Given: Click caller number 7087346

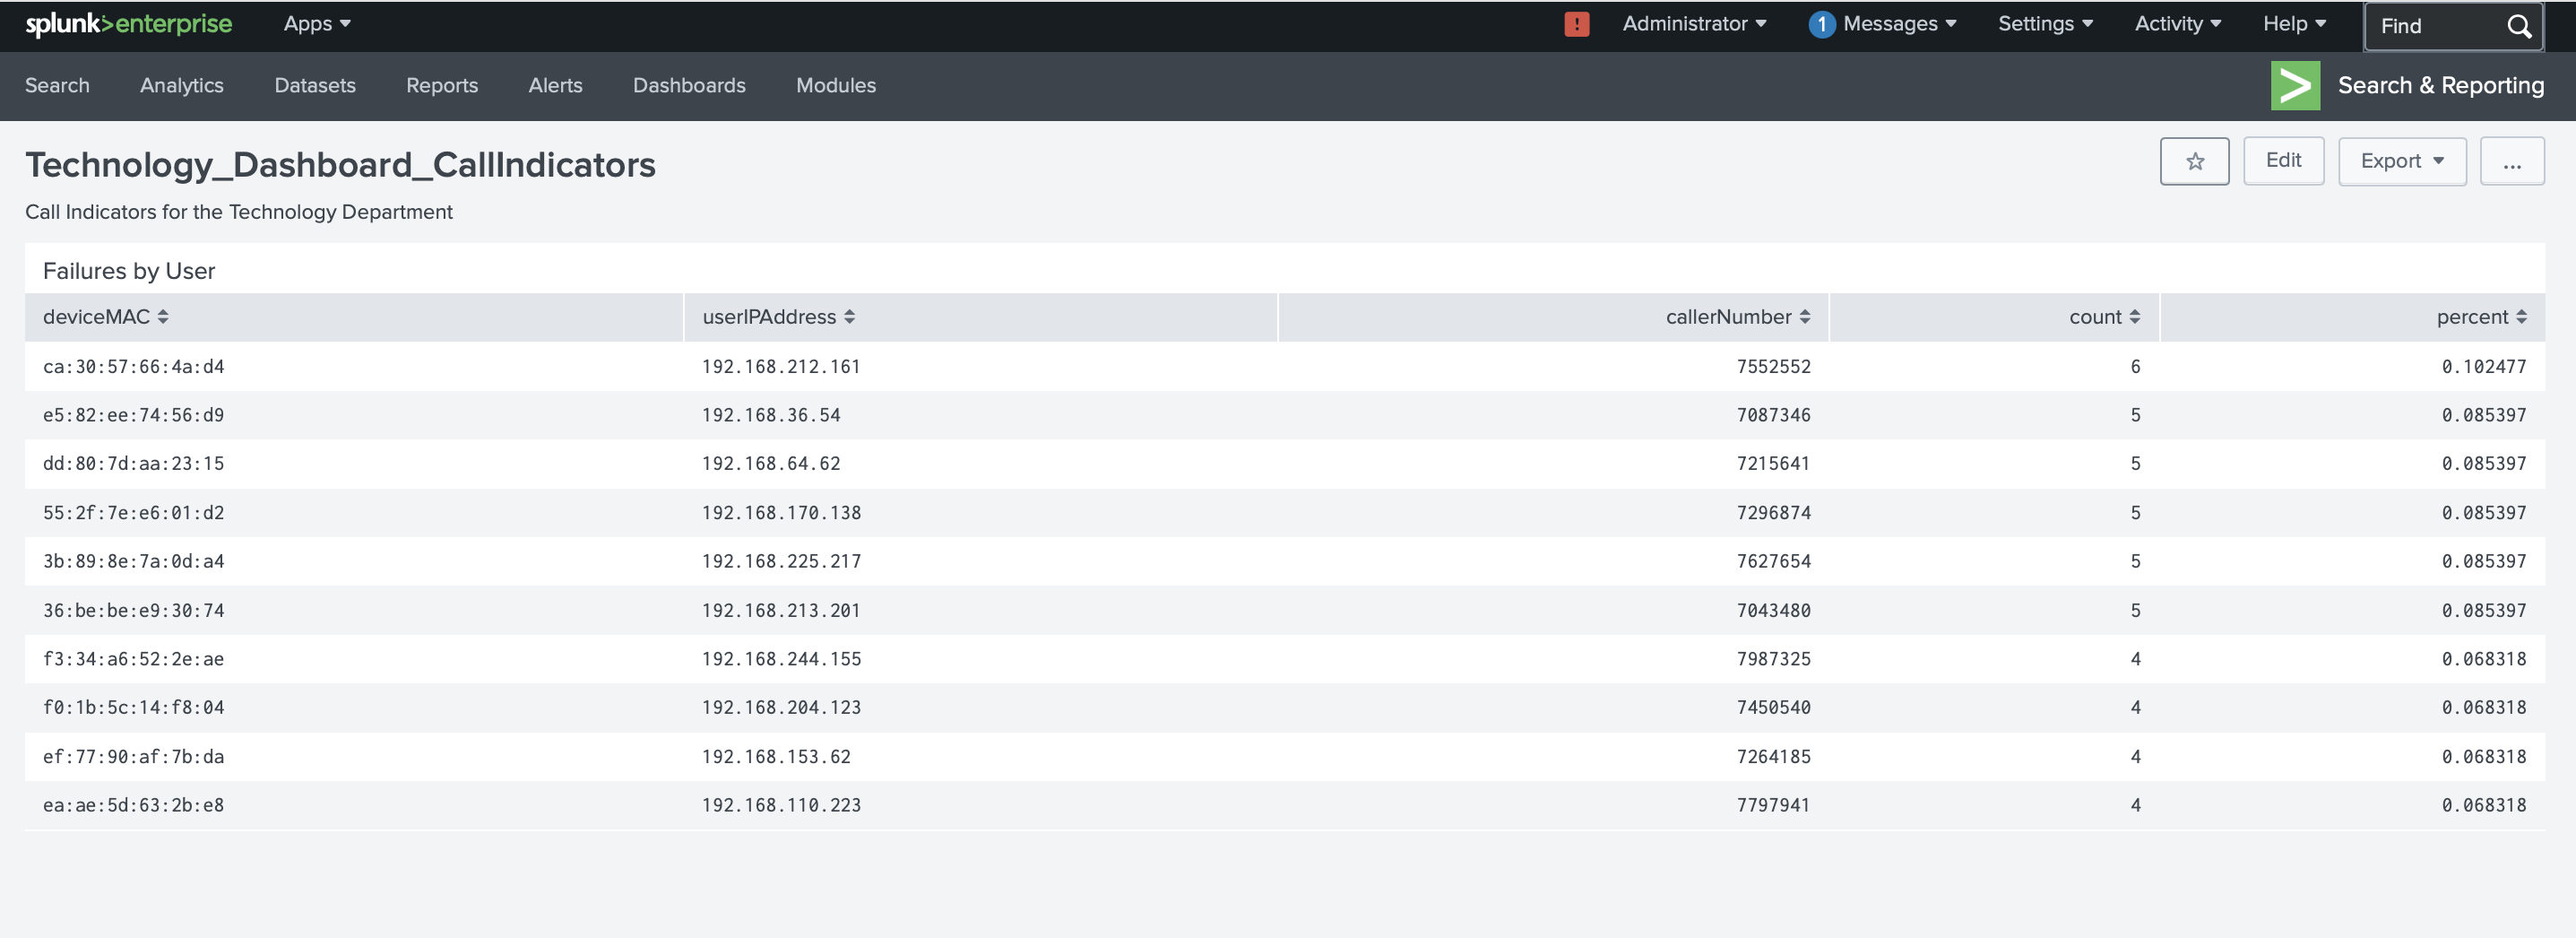Looking at the screenshot, I should [x=1773, y=415].
